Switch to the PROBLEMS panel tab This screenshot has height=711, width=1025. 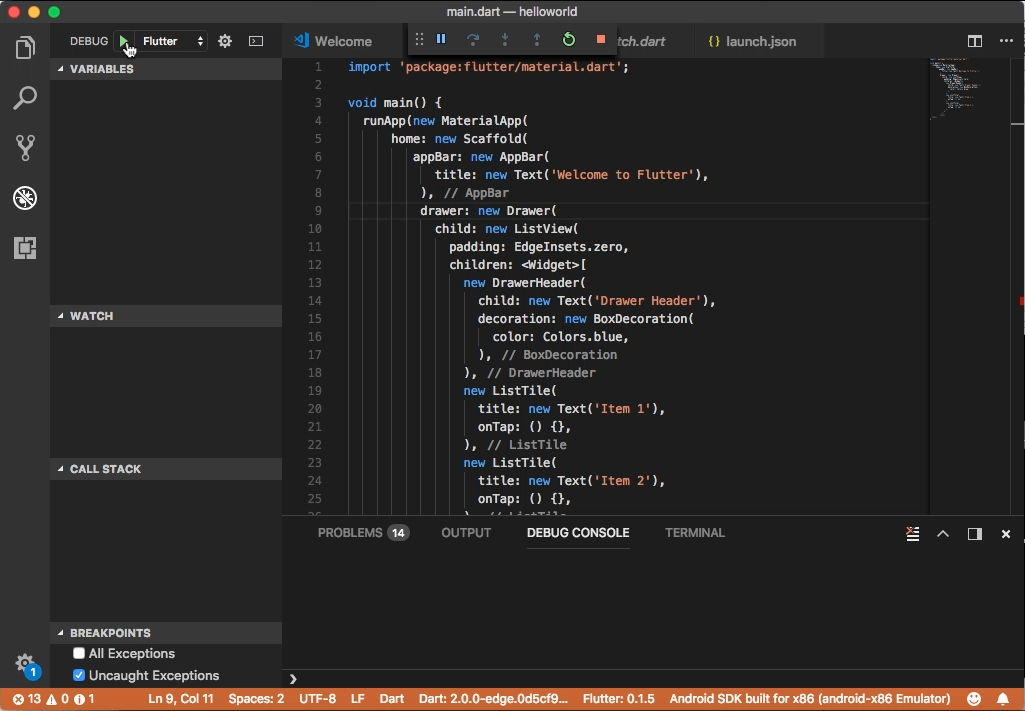(363, 533)
